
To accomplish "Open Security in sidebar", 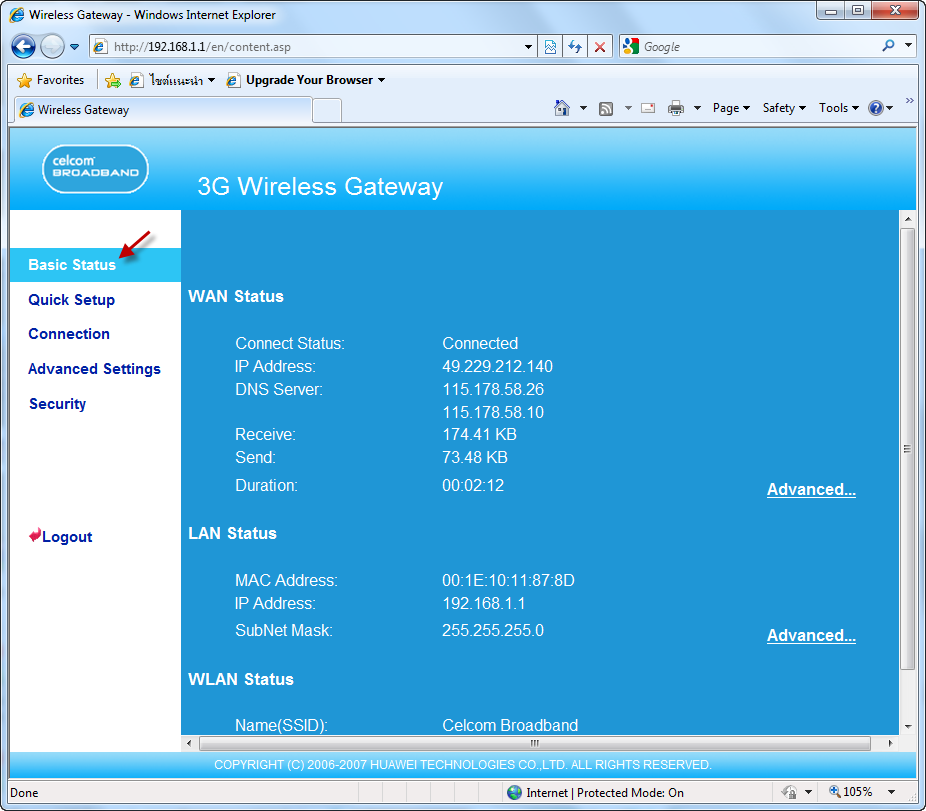I will (x=58, y=404).
